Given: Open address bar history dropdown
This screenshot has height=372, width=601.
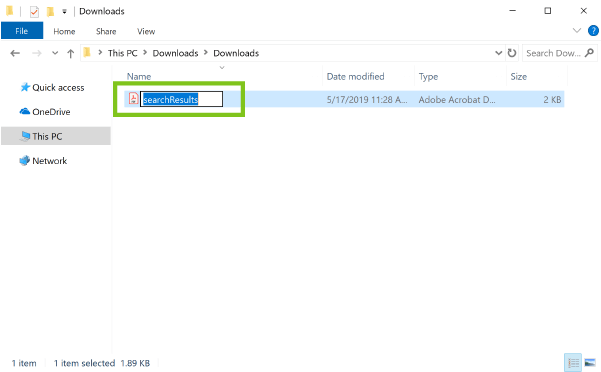Looking at the screenshot, I should pos(498,53).
